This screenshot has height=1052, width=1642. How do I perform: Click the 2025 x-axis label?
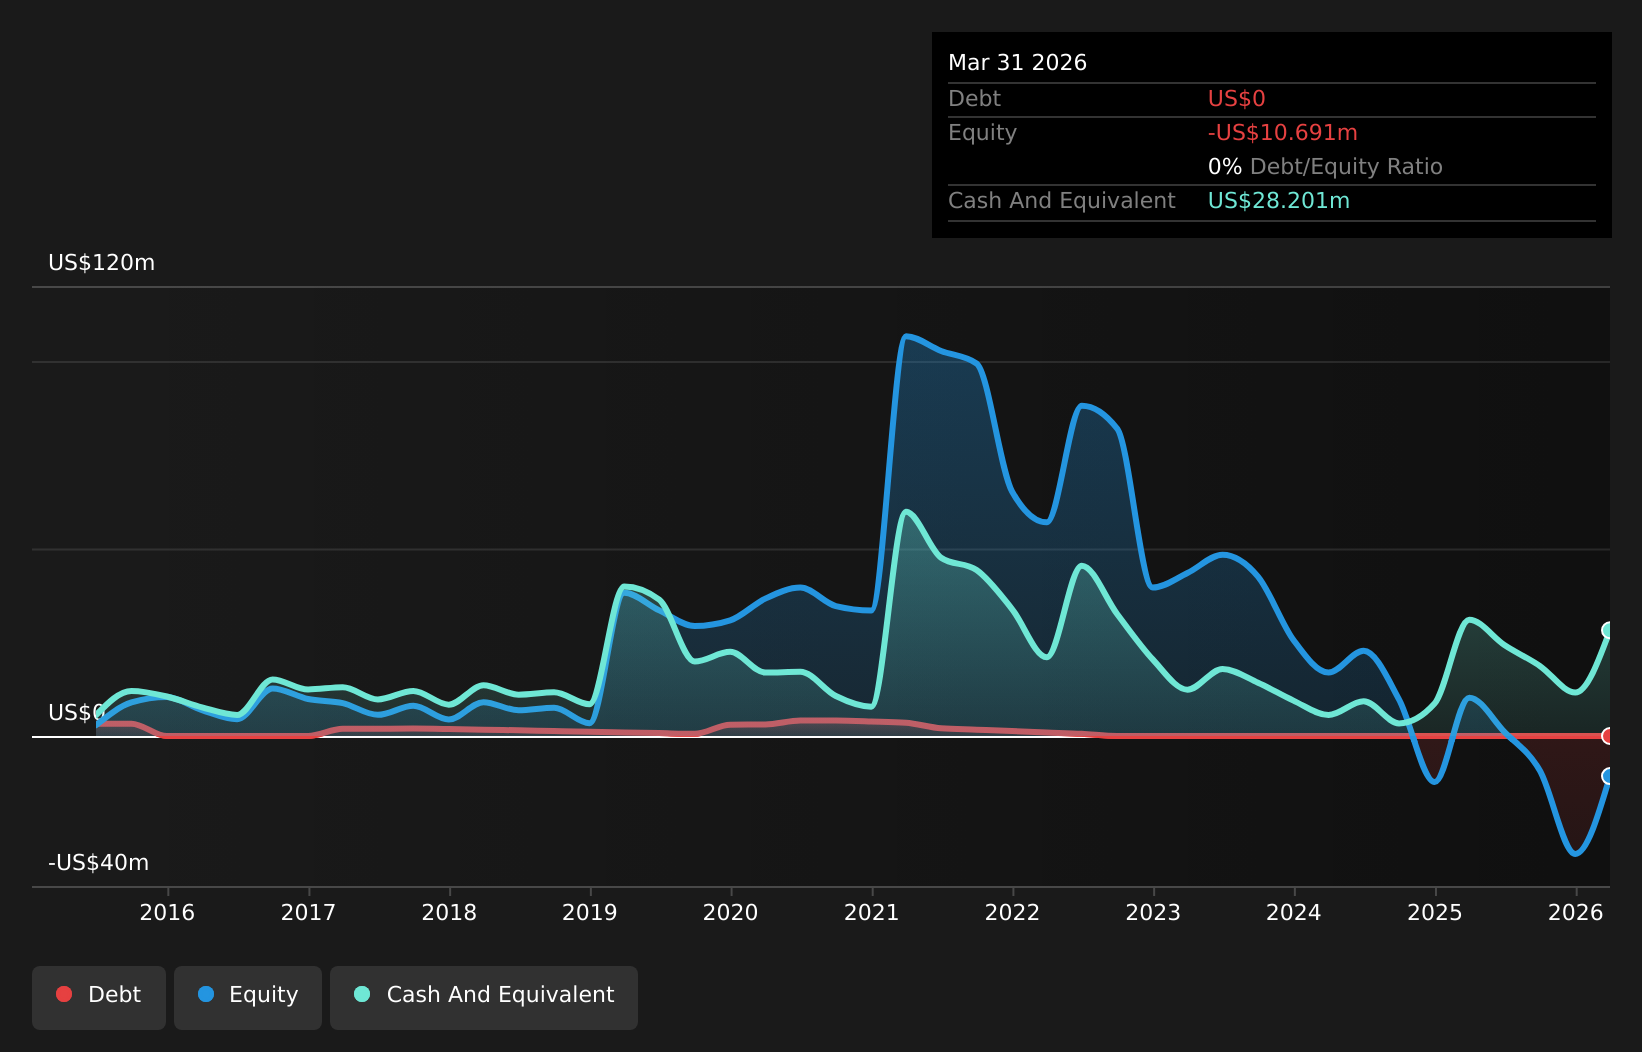(x=1435, y=912)
